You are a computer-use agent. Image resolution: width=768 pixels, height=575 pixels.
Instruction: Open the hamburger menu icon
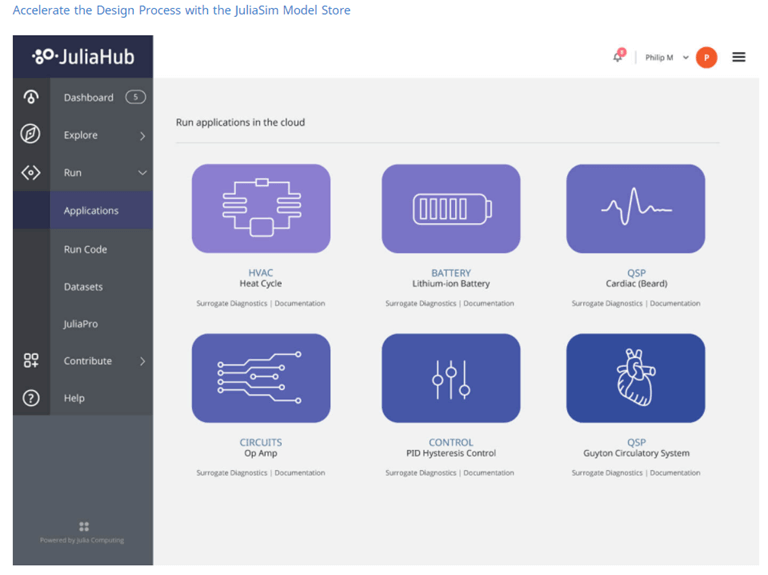click(x=739, y=57)
